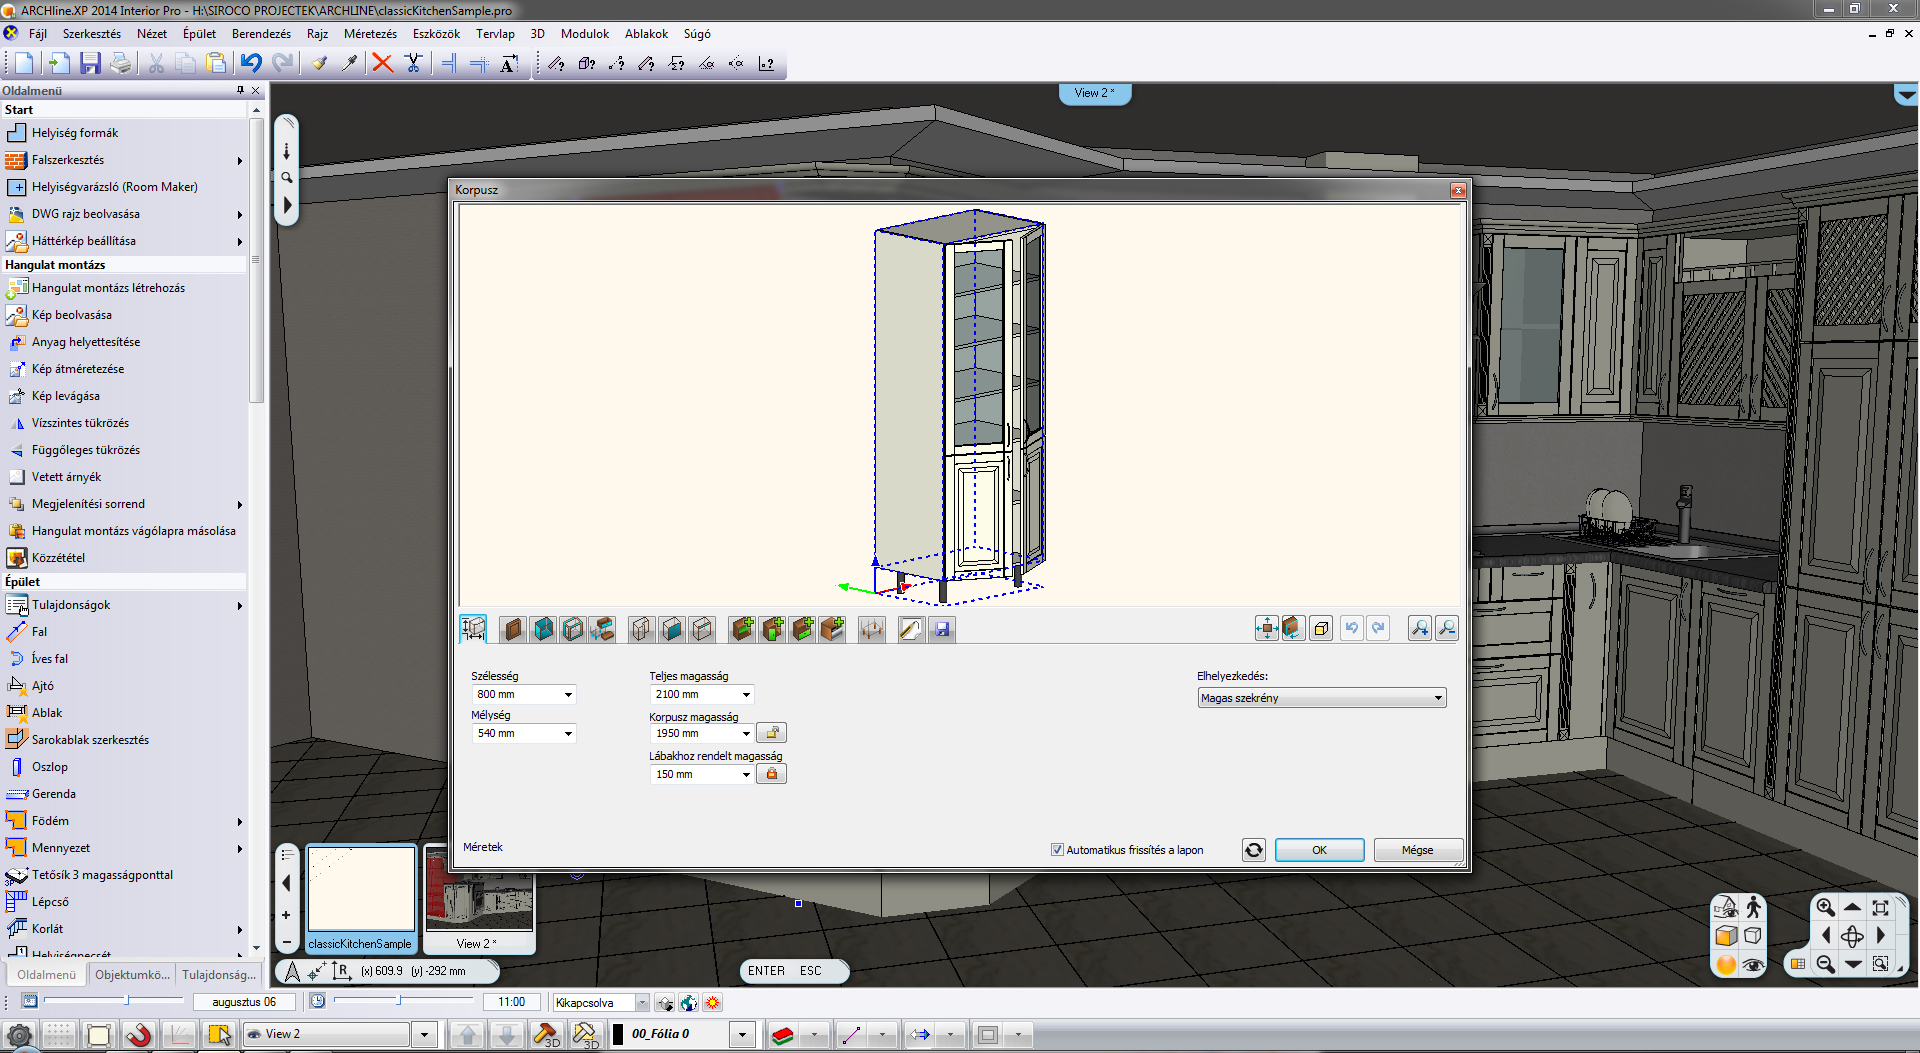Click the undo arrow in the main toolbar

(251, 63)
